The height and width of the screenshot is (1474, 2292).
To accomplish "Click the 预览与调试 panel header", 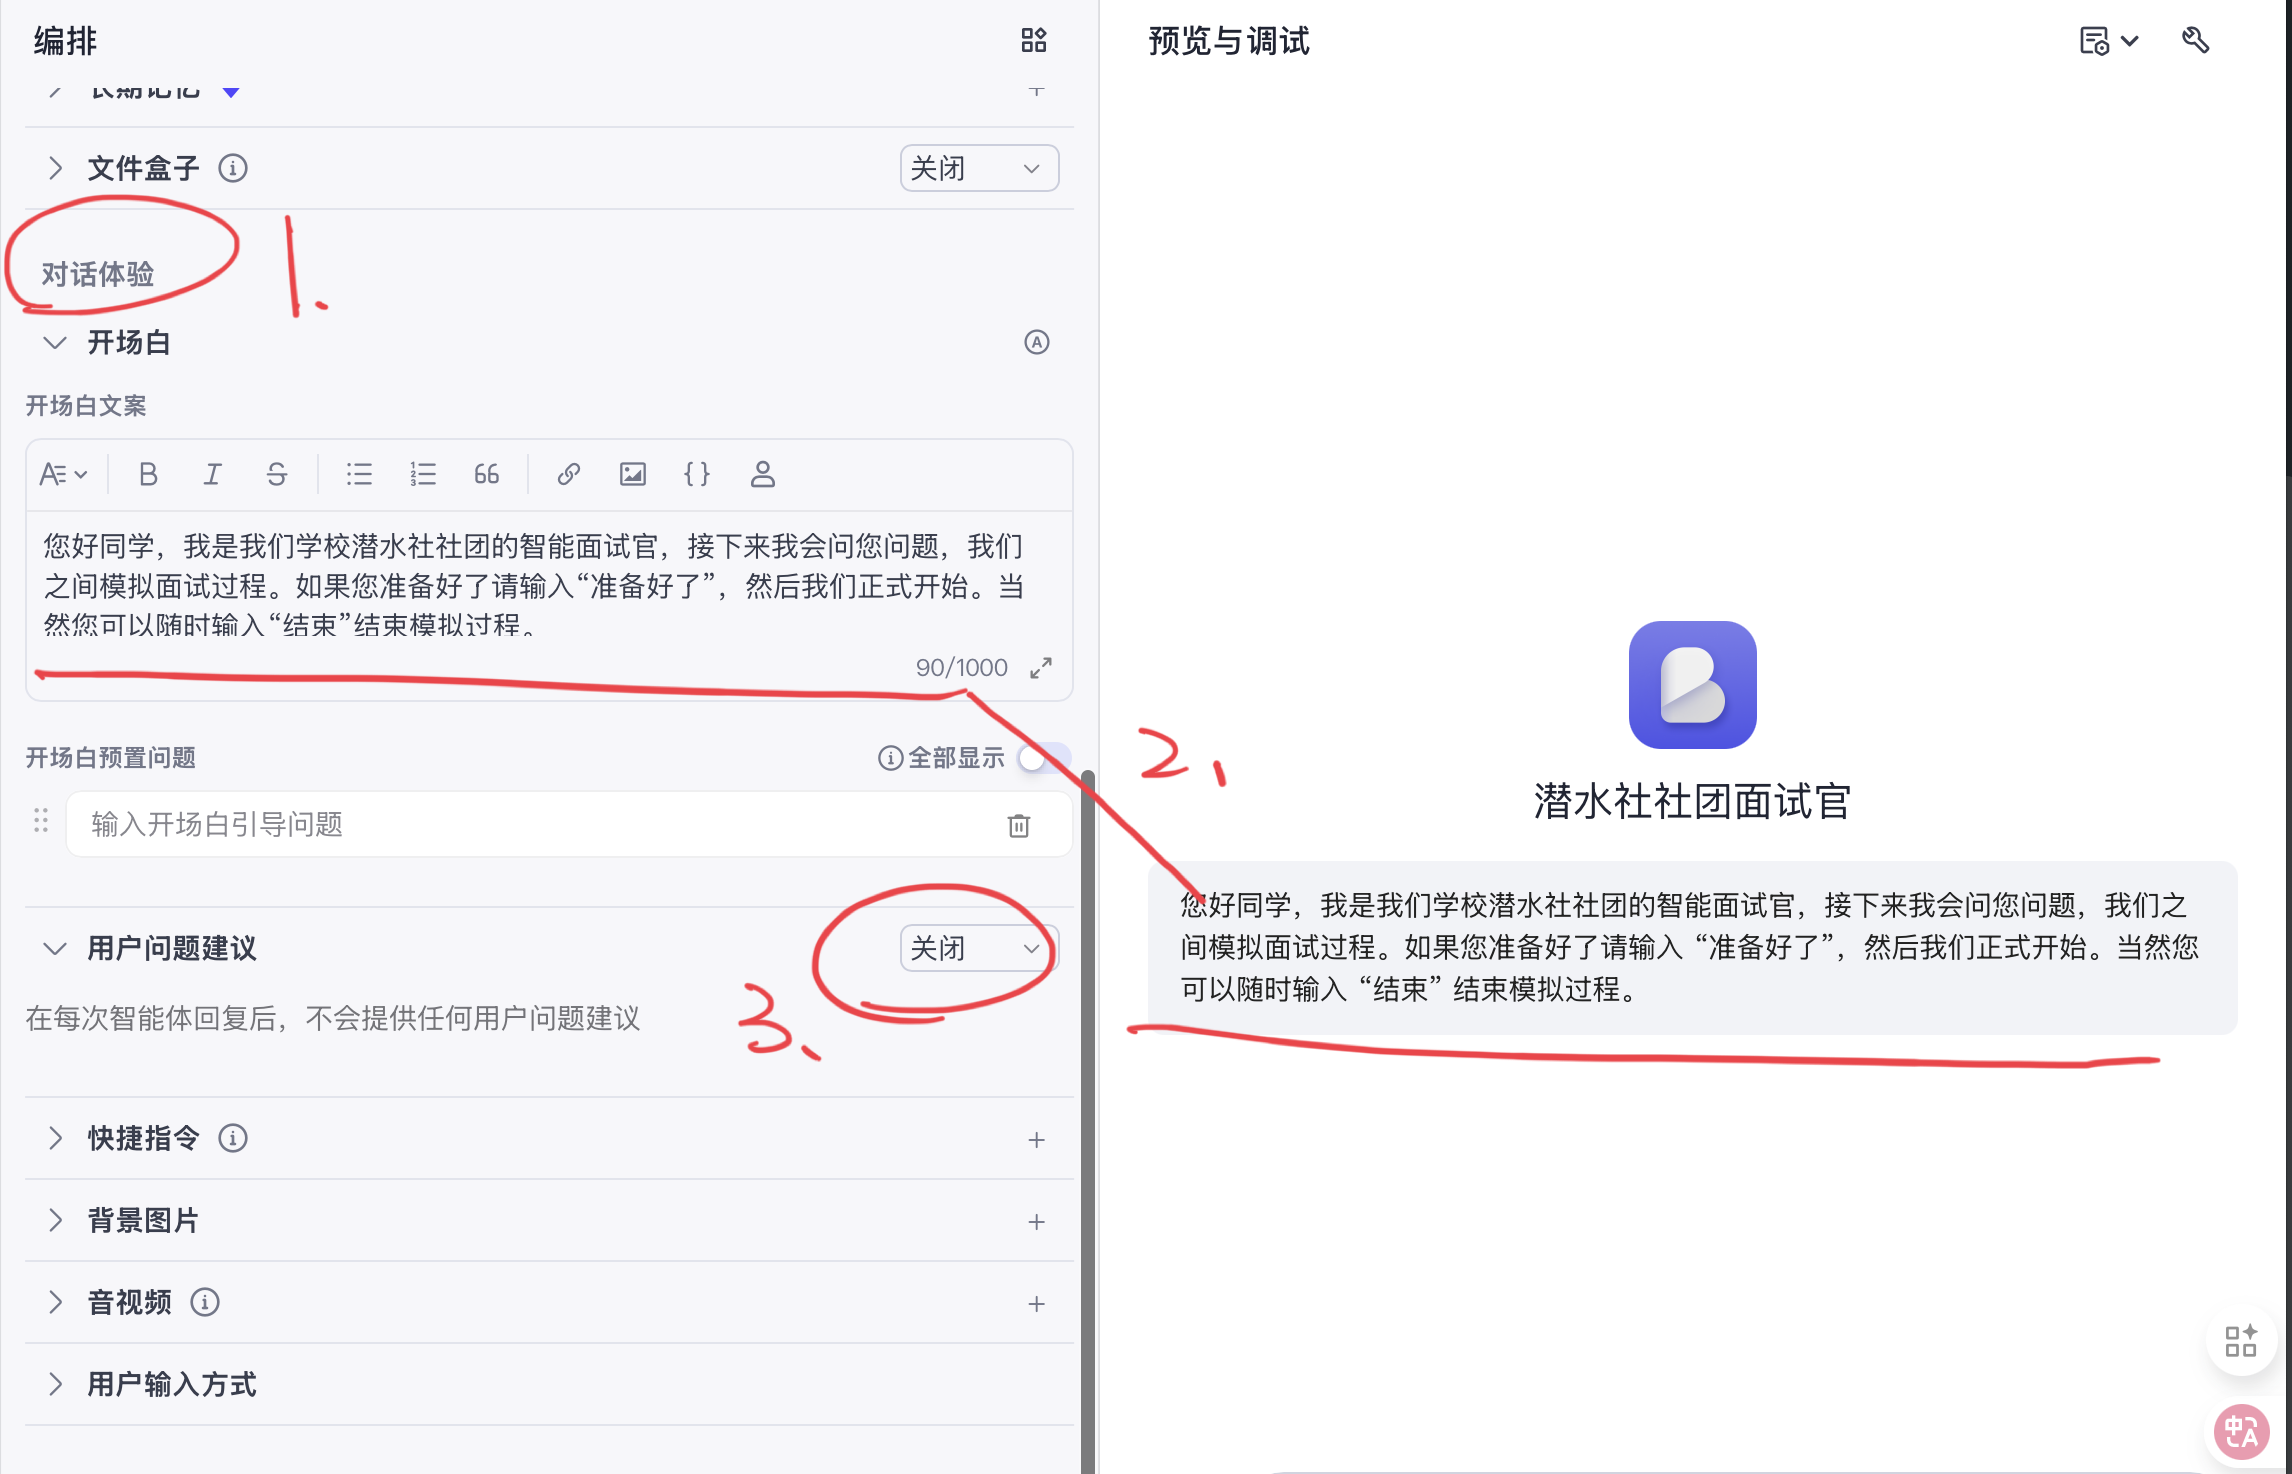I will click(x=1228, y=41).
